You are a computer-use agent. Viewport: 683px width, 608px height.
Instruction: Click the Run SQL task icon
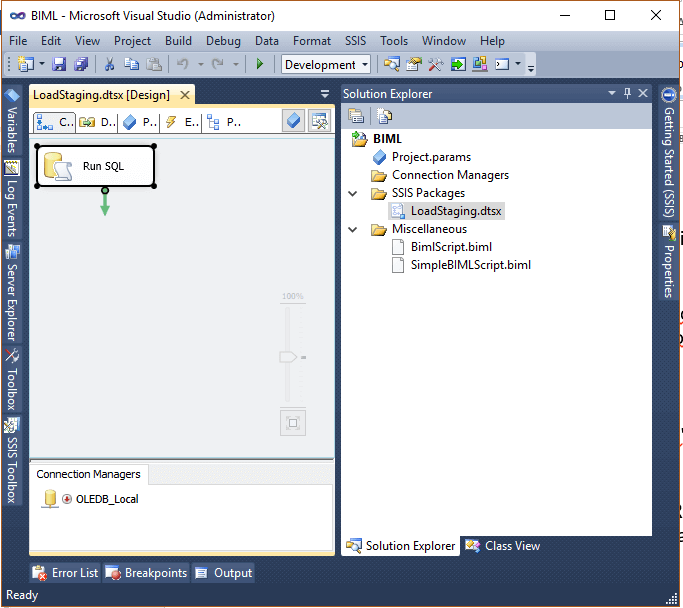click(58, 166)
